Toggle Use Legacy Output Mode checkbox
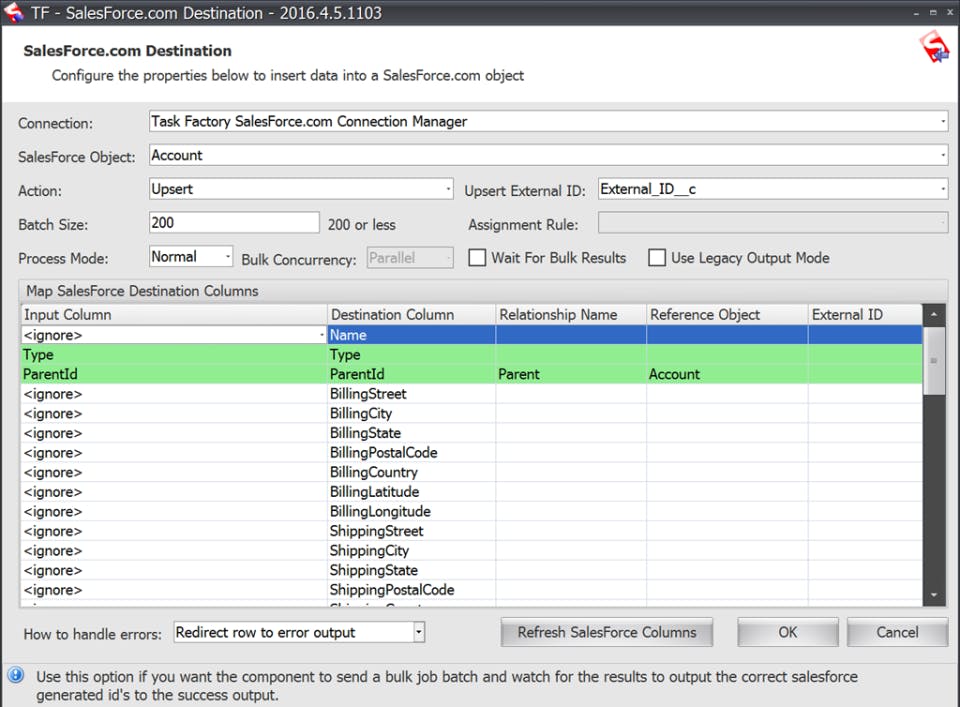Image resolution: width=960 pixels, height=707 pixels. (657, 257)
